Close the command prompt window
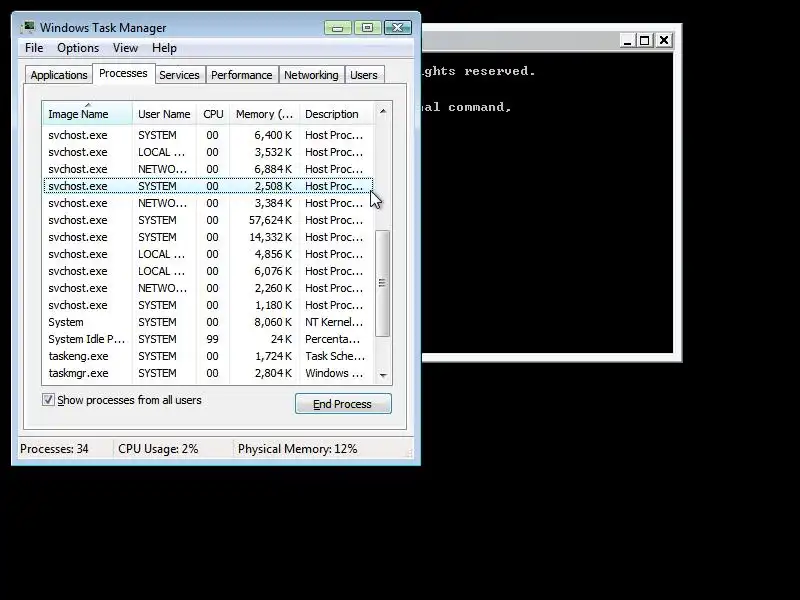 pos(664,40)
